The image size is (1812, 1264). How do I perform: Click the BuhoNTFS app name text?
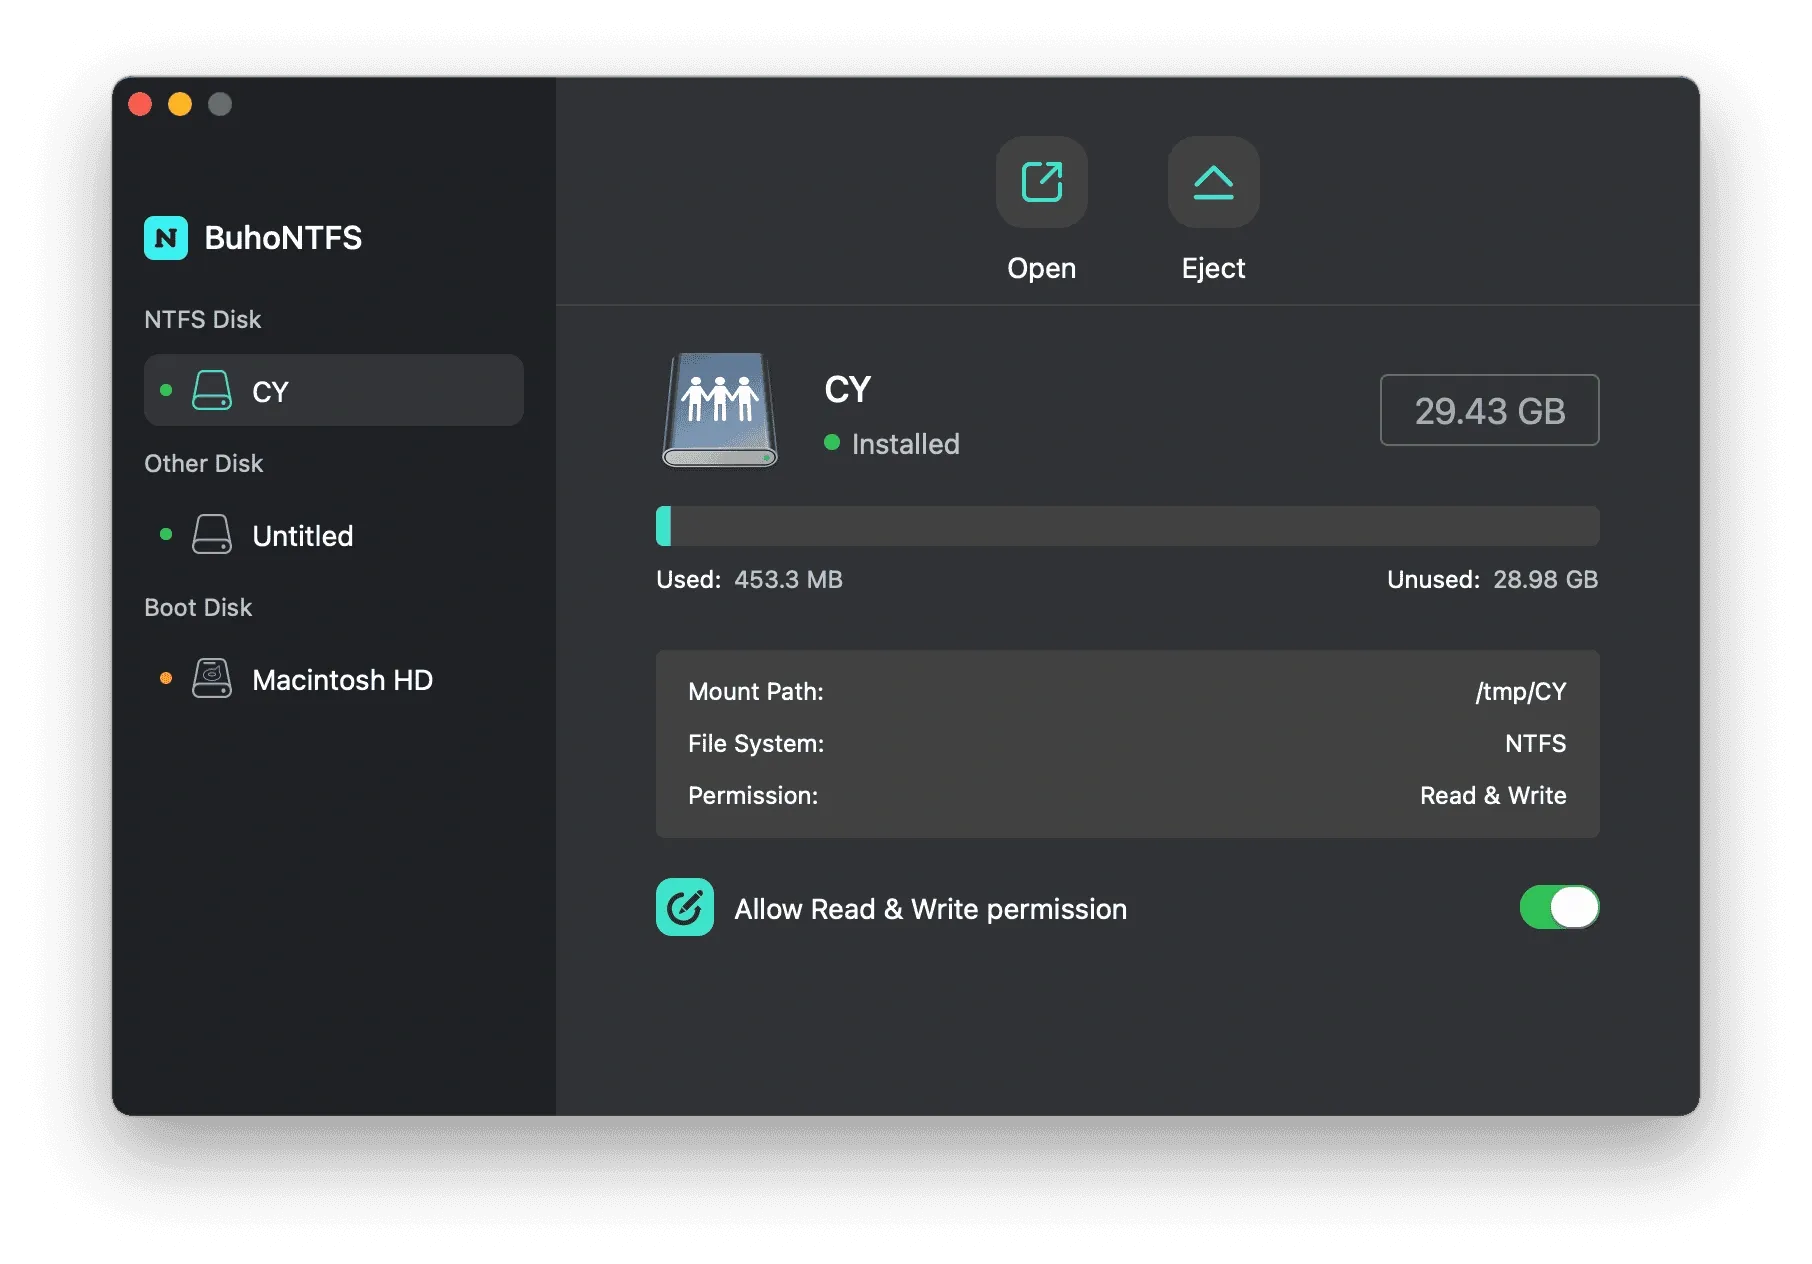pyautogui.click(x=283, y=238)
